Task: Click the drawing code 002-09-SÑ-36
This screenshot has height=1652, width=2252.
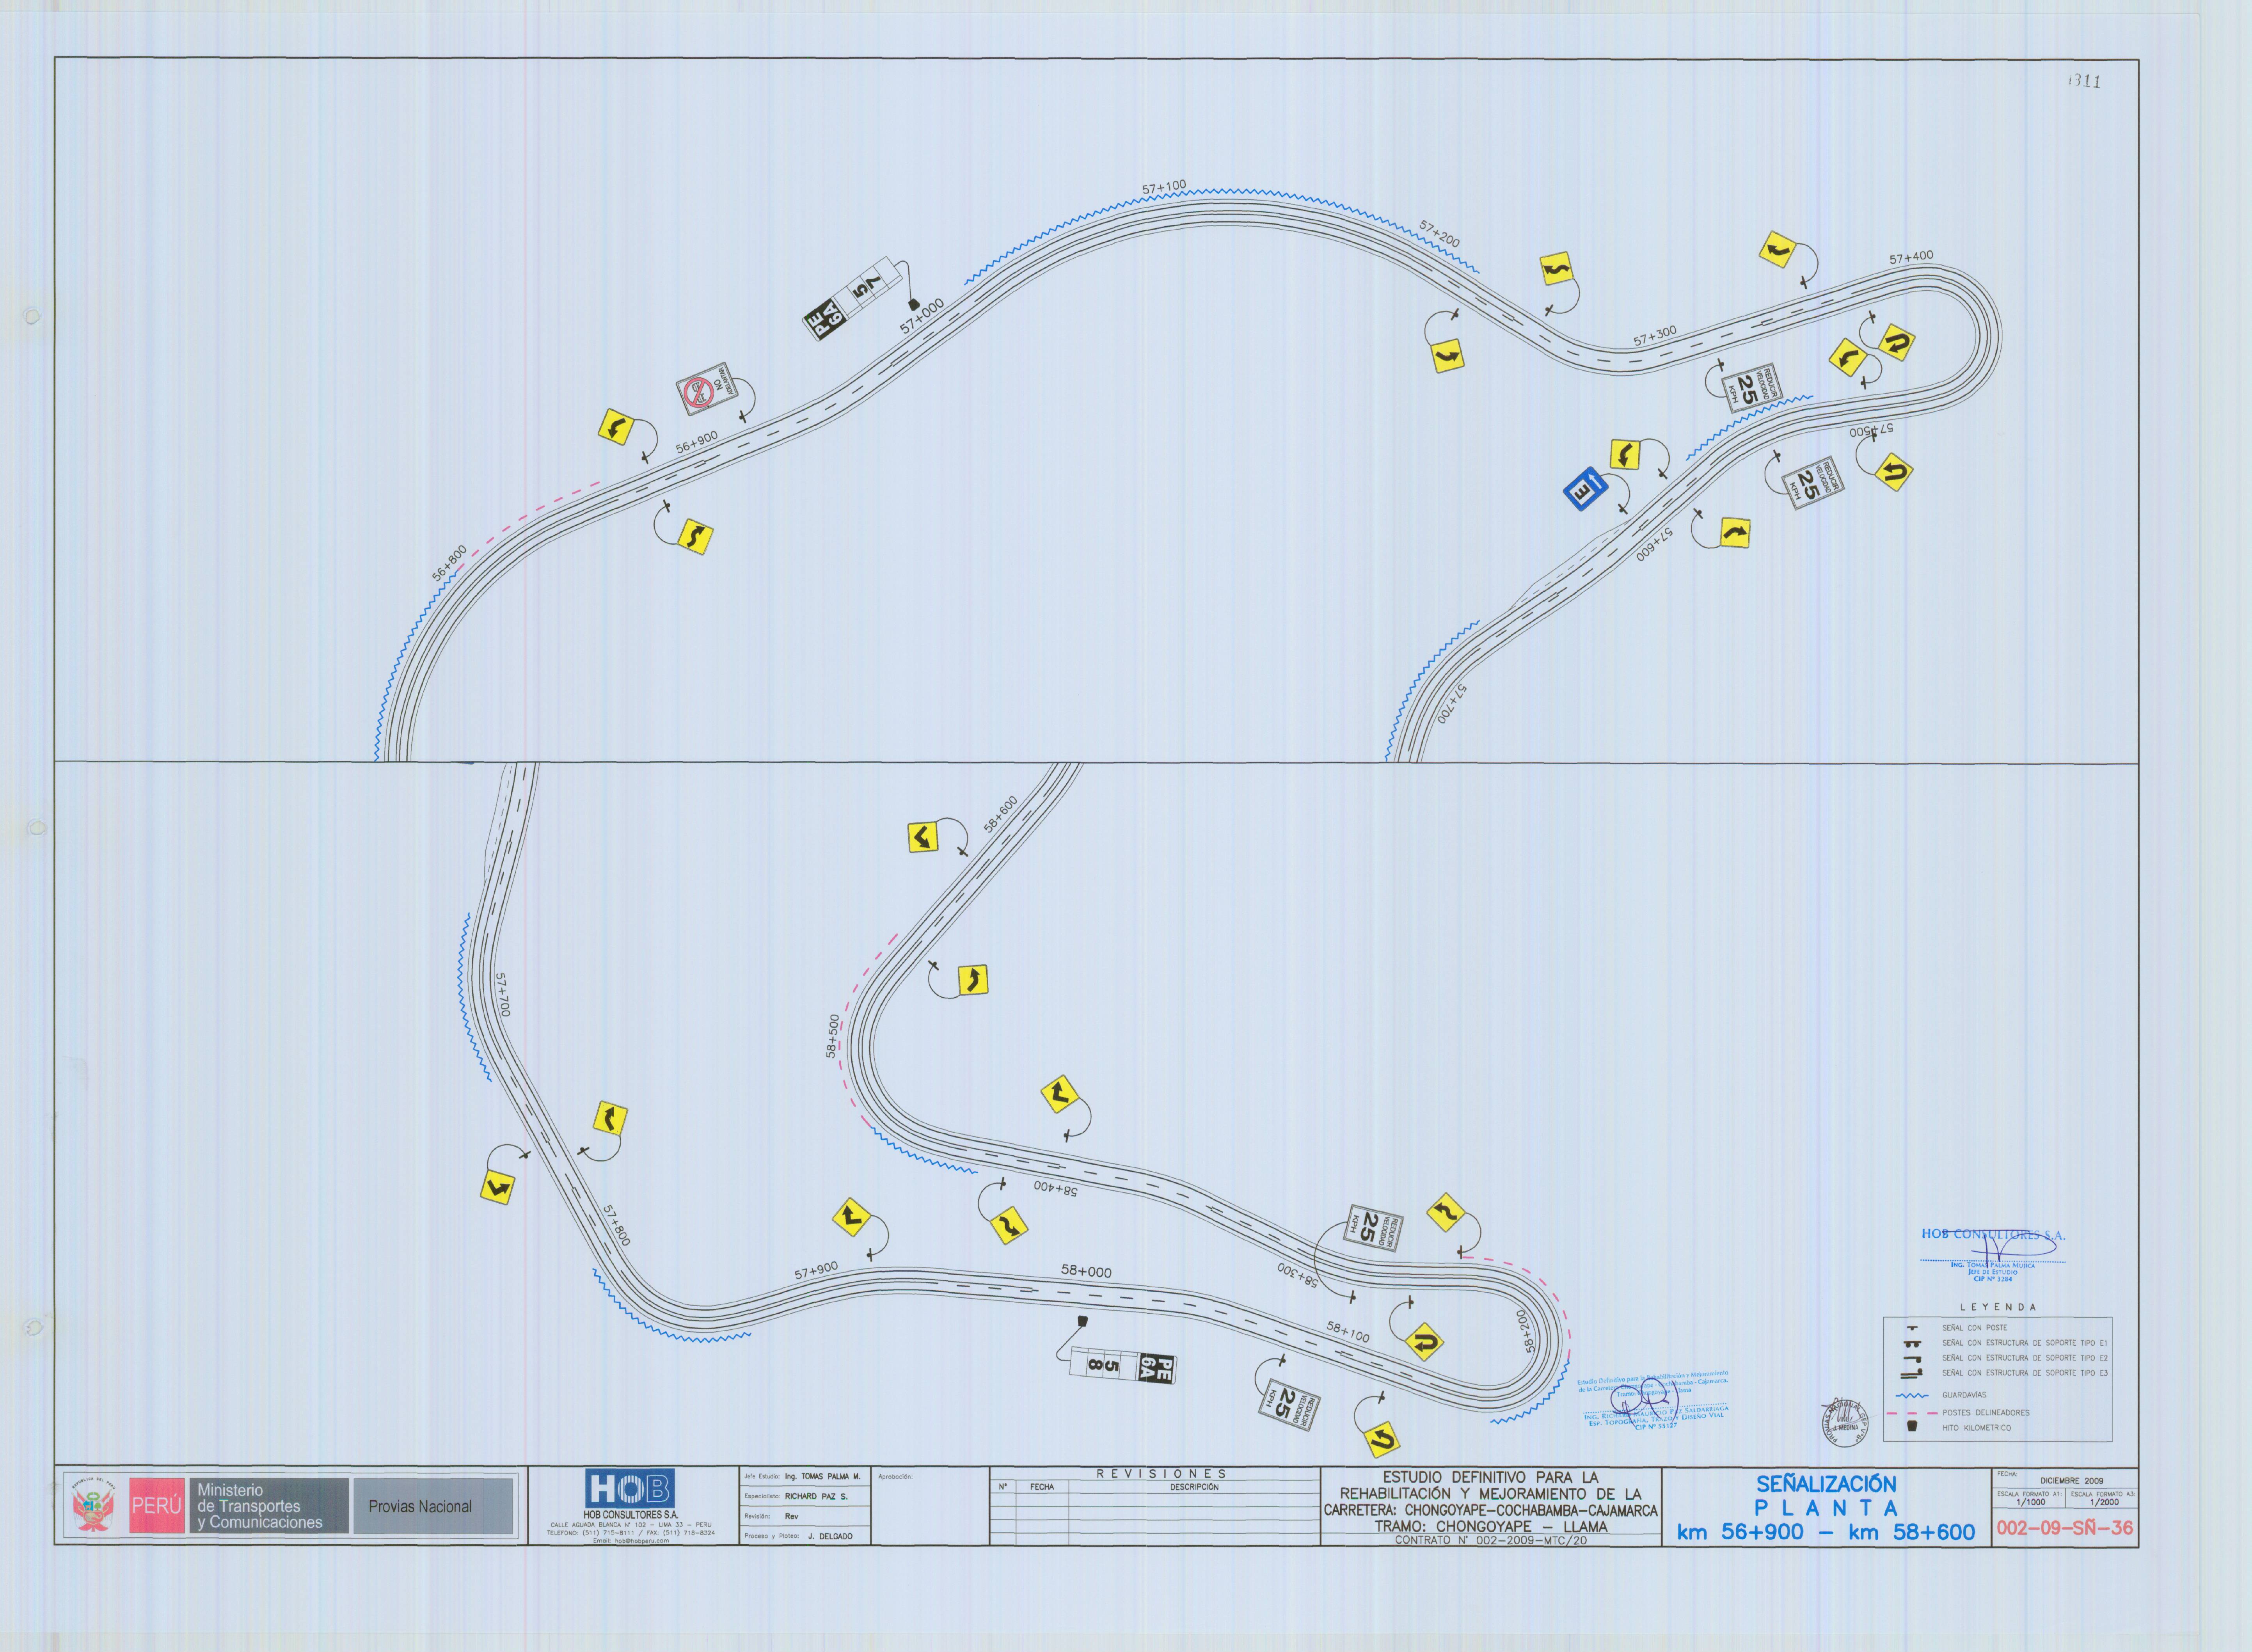Action: [2065, 1528]
